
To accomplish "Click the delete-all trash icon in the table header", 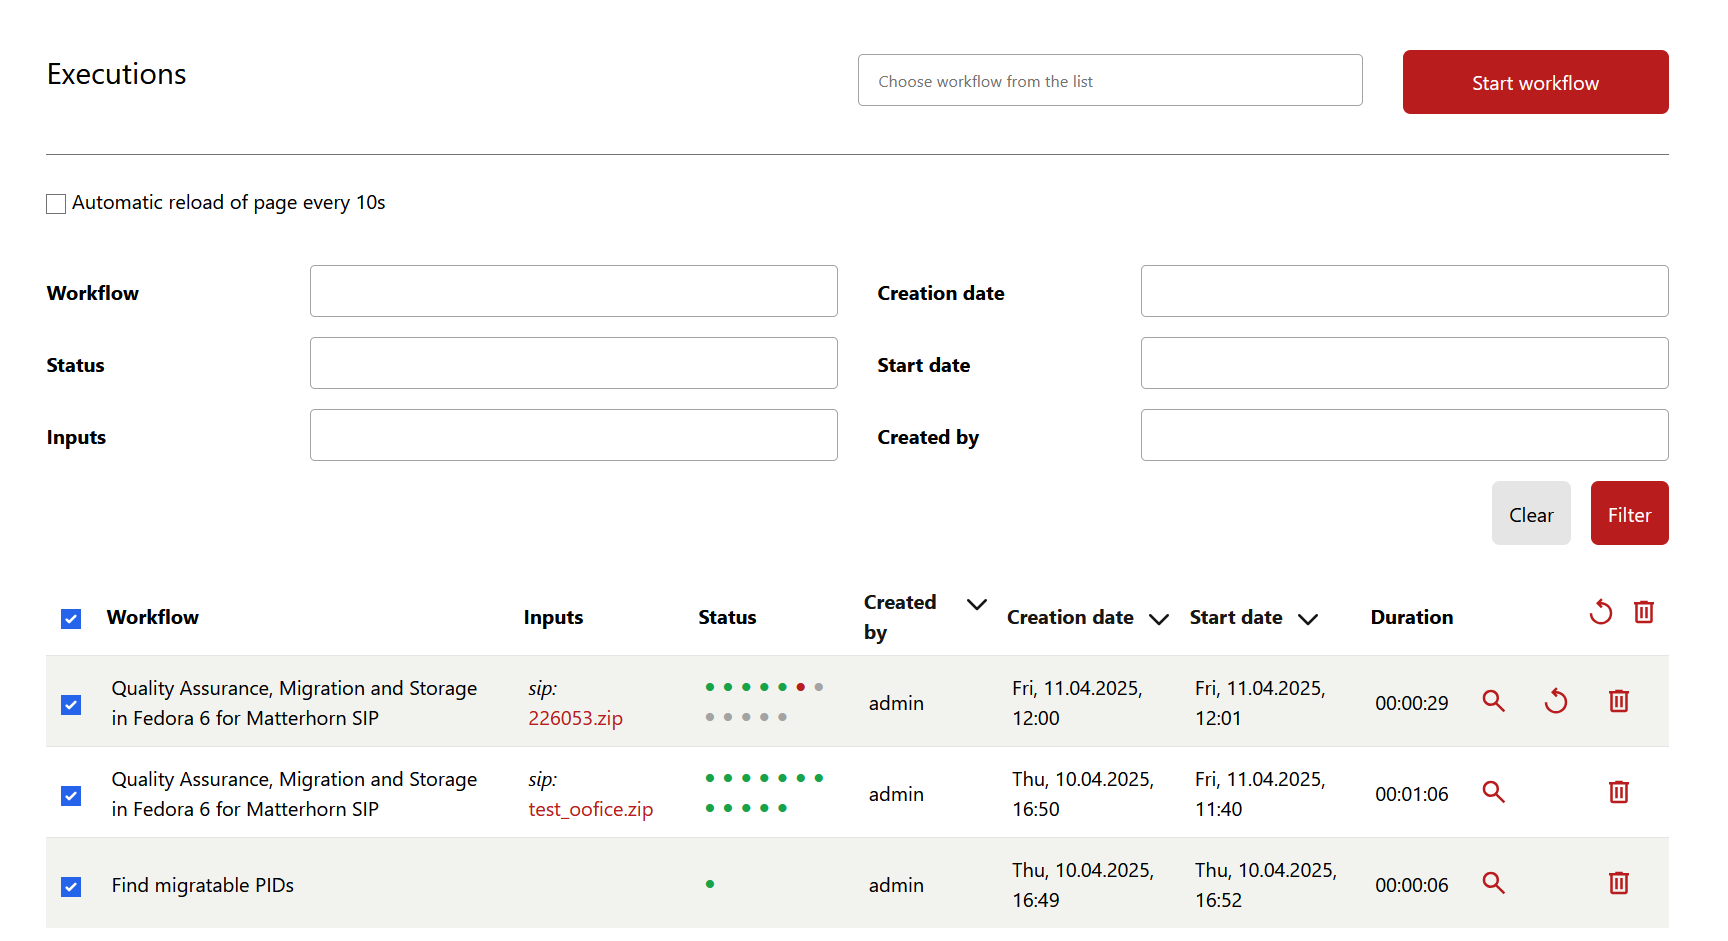I will pyautogui.click(x=1644, y=611).
